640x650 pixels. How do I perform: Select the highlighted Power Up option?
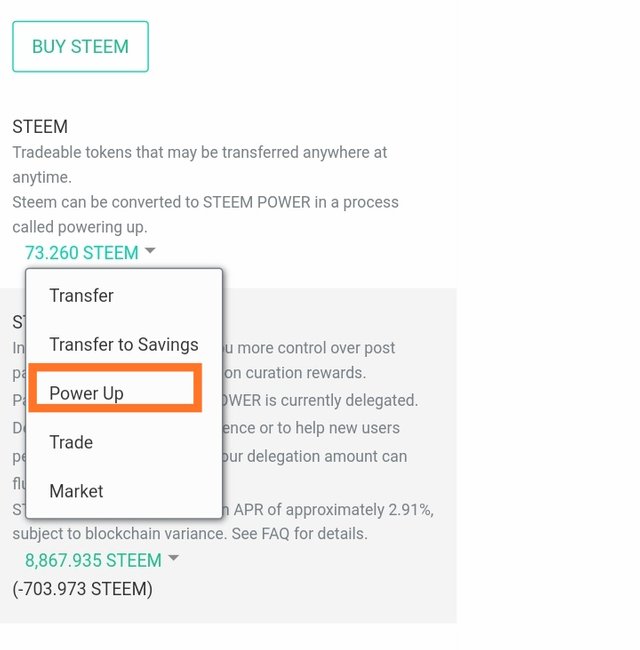point(87,393)
